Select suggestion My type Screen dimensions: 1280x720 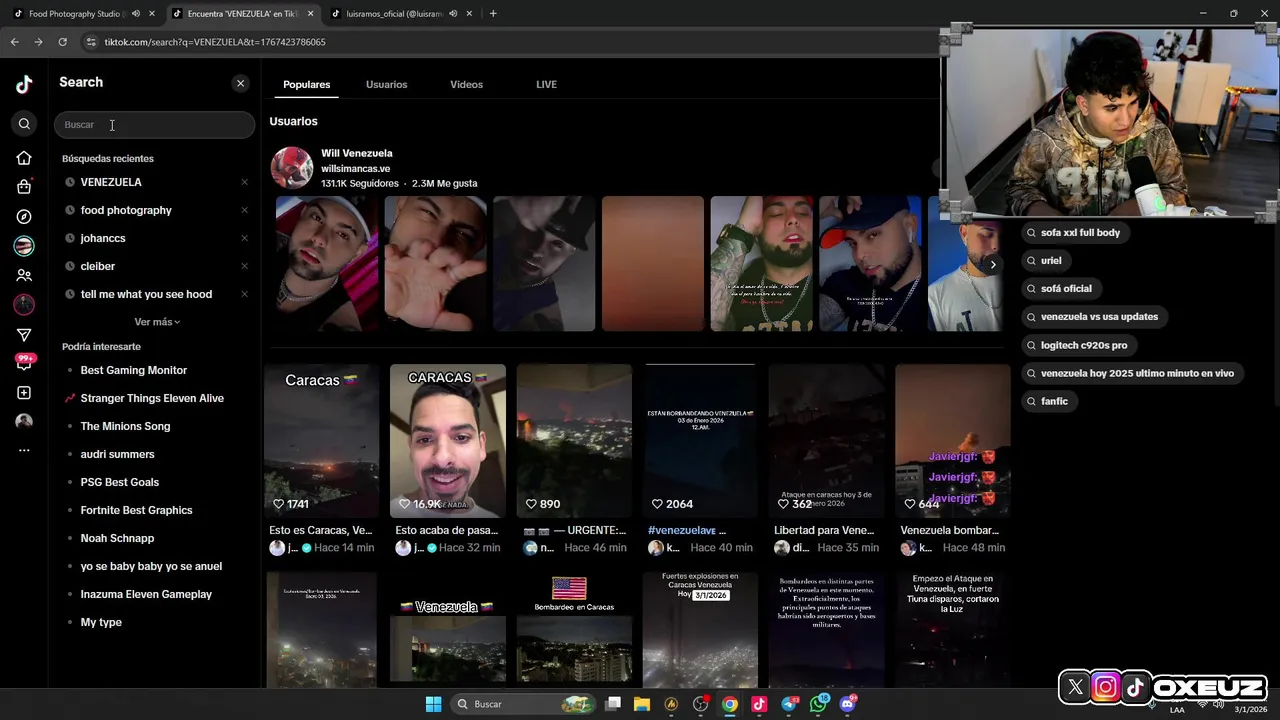point(101,622)
